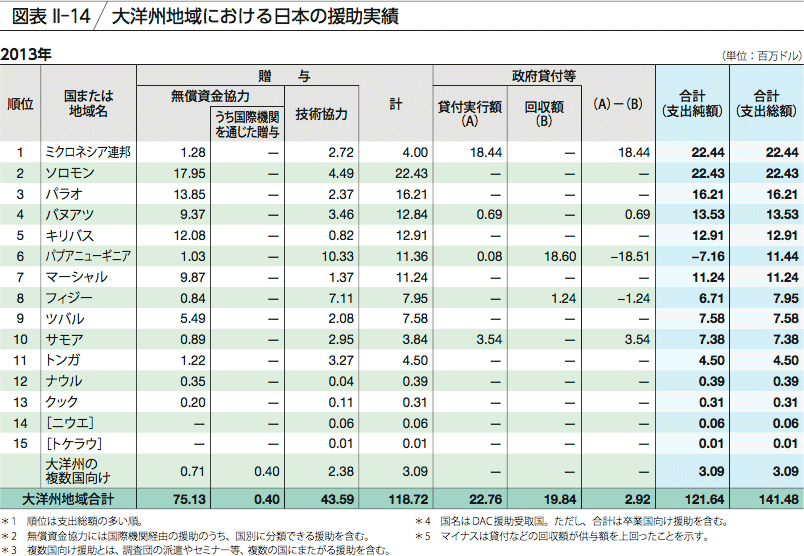Click the 無償資金協力 header

(x=210, y=96)
